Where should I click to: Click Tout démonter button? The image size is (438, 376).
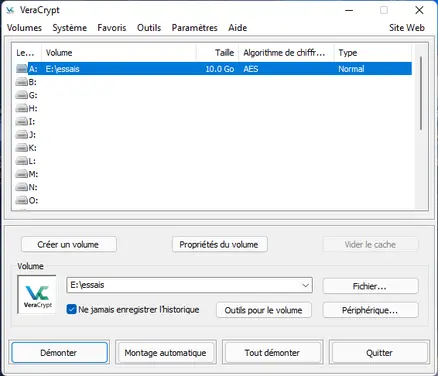click(x=272, y=352)
